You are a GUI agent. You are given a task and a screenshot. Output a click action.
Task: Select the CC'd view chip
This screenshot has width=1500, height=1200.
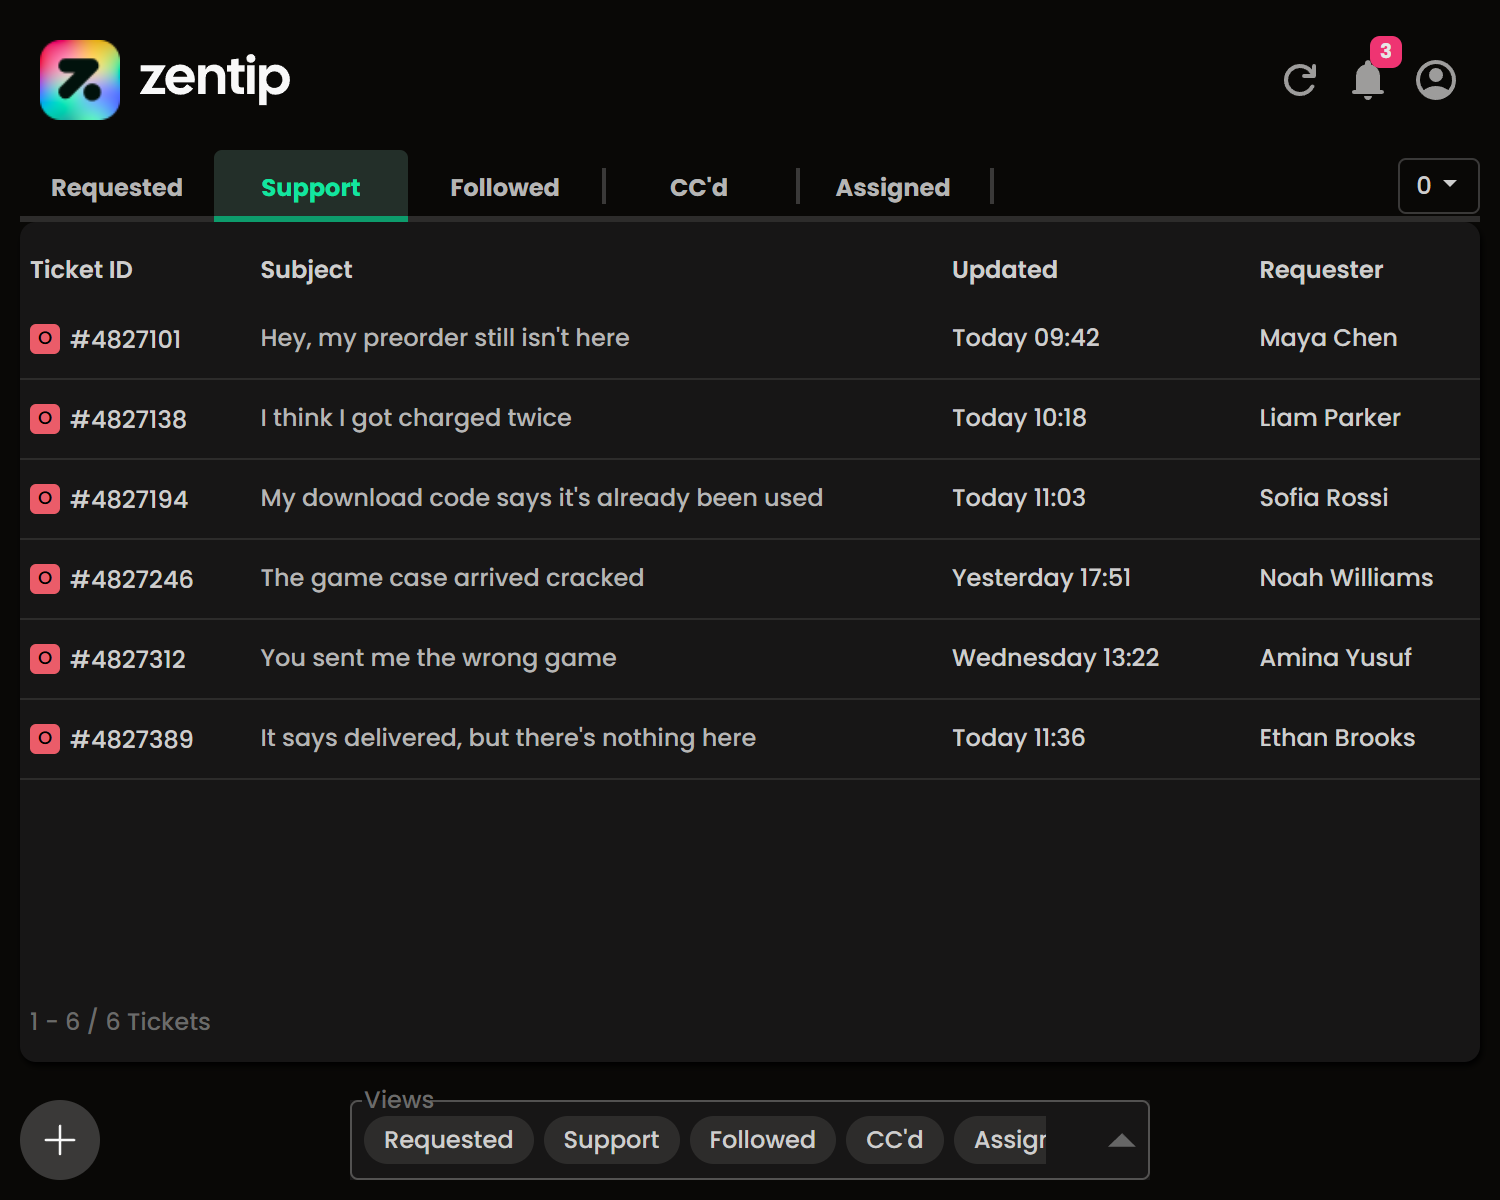click(x=895, y=1140)
